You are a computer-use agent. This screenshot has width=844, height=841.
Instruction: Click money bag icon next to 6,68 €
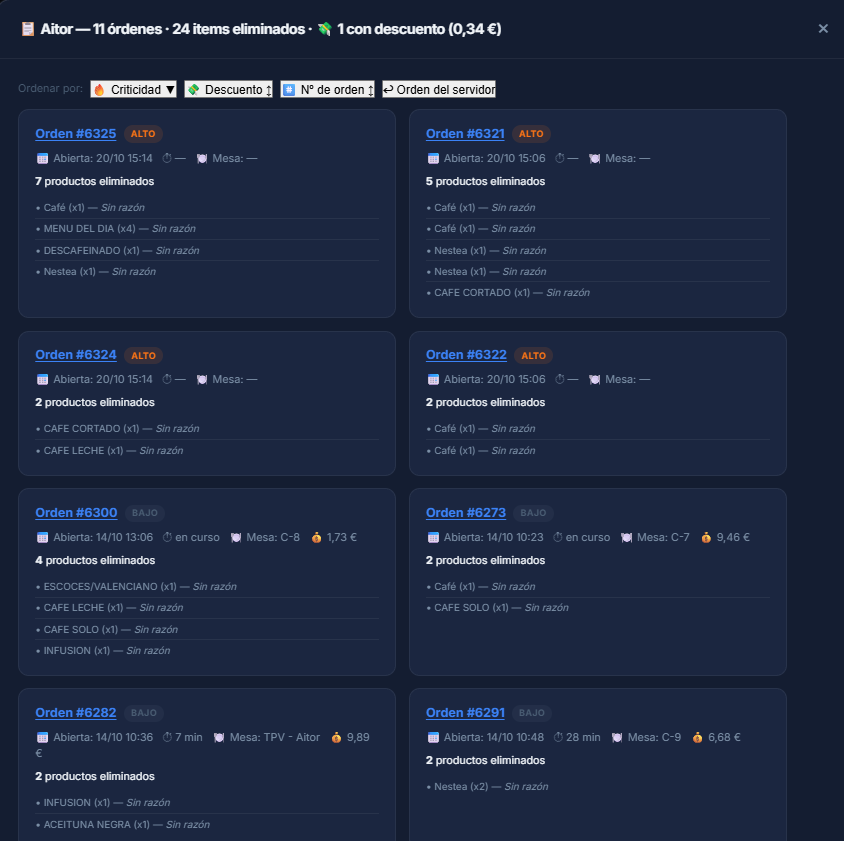(697, 738)
